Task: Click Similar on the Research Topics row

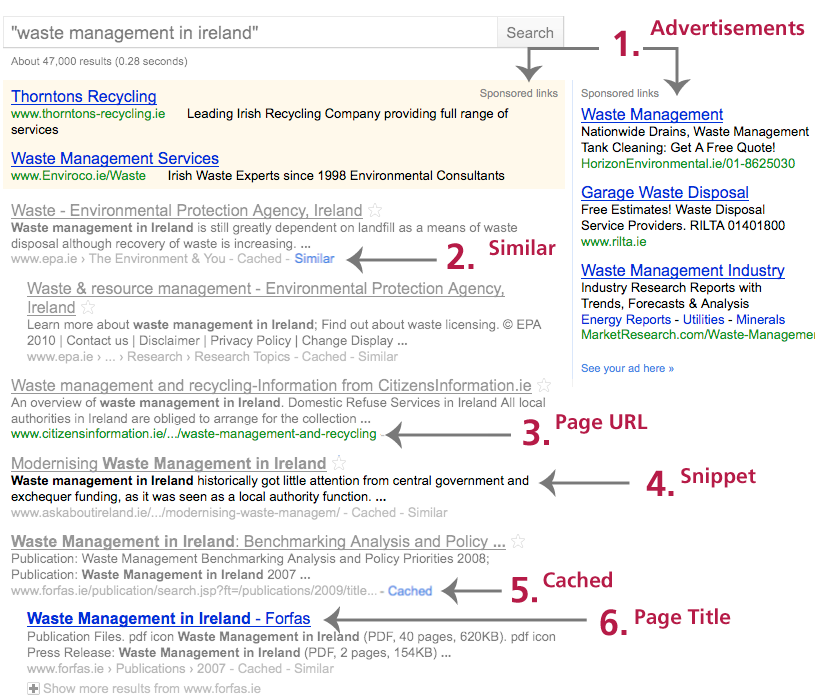Action: [378, 357]
